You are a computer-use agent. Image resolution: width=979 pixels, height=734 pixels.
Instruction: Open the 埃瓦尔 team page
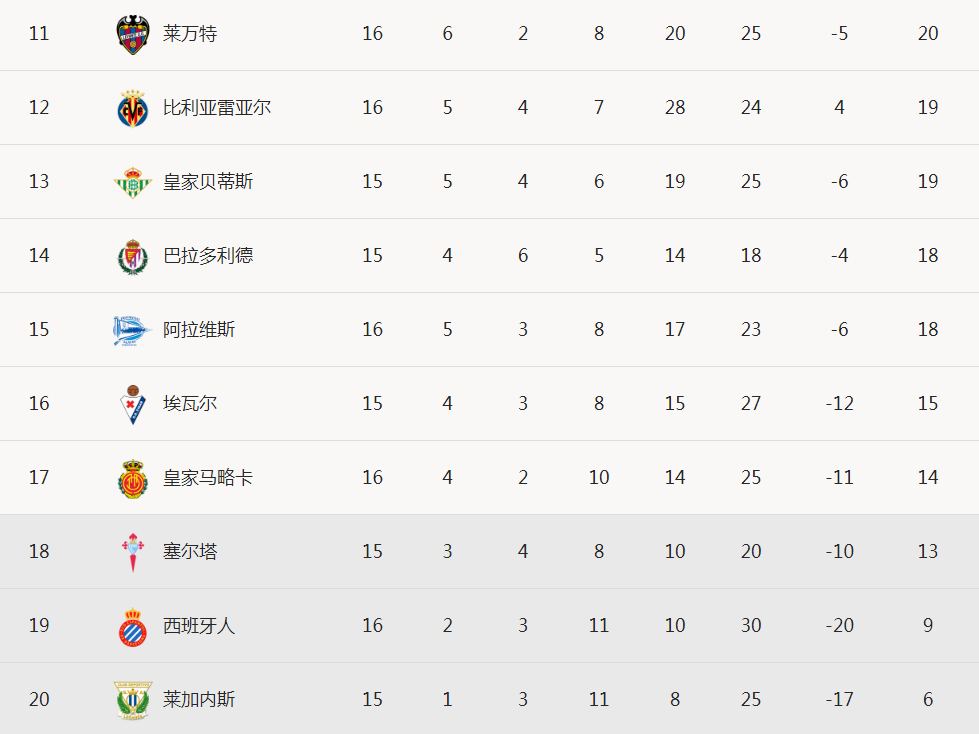pyautogui.click(x=190, y=404)
